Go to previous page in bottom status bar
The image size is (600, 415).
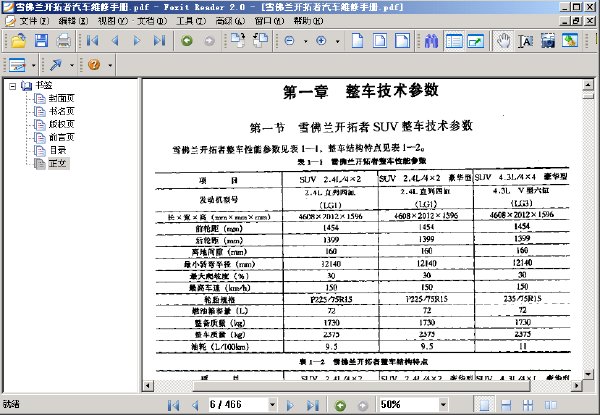(195, 405)
